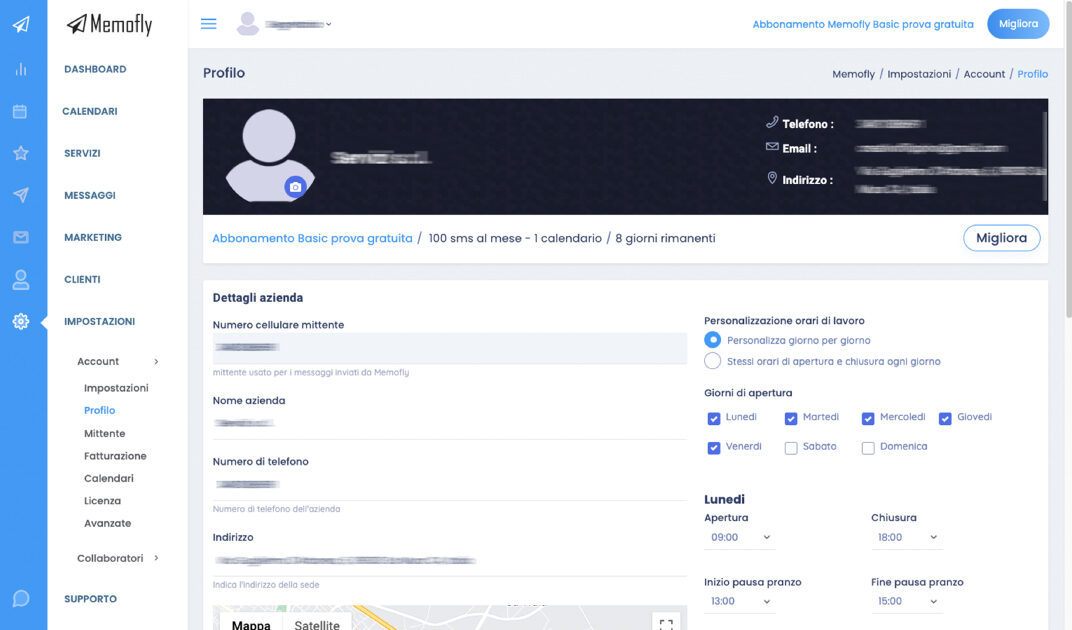The height and width of the screenshot is (630, 1072).
Task: Open the calendar icon in left rail
Action: [20, 111]
